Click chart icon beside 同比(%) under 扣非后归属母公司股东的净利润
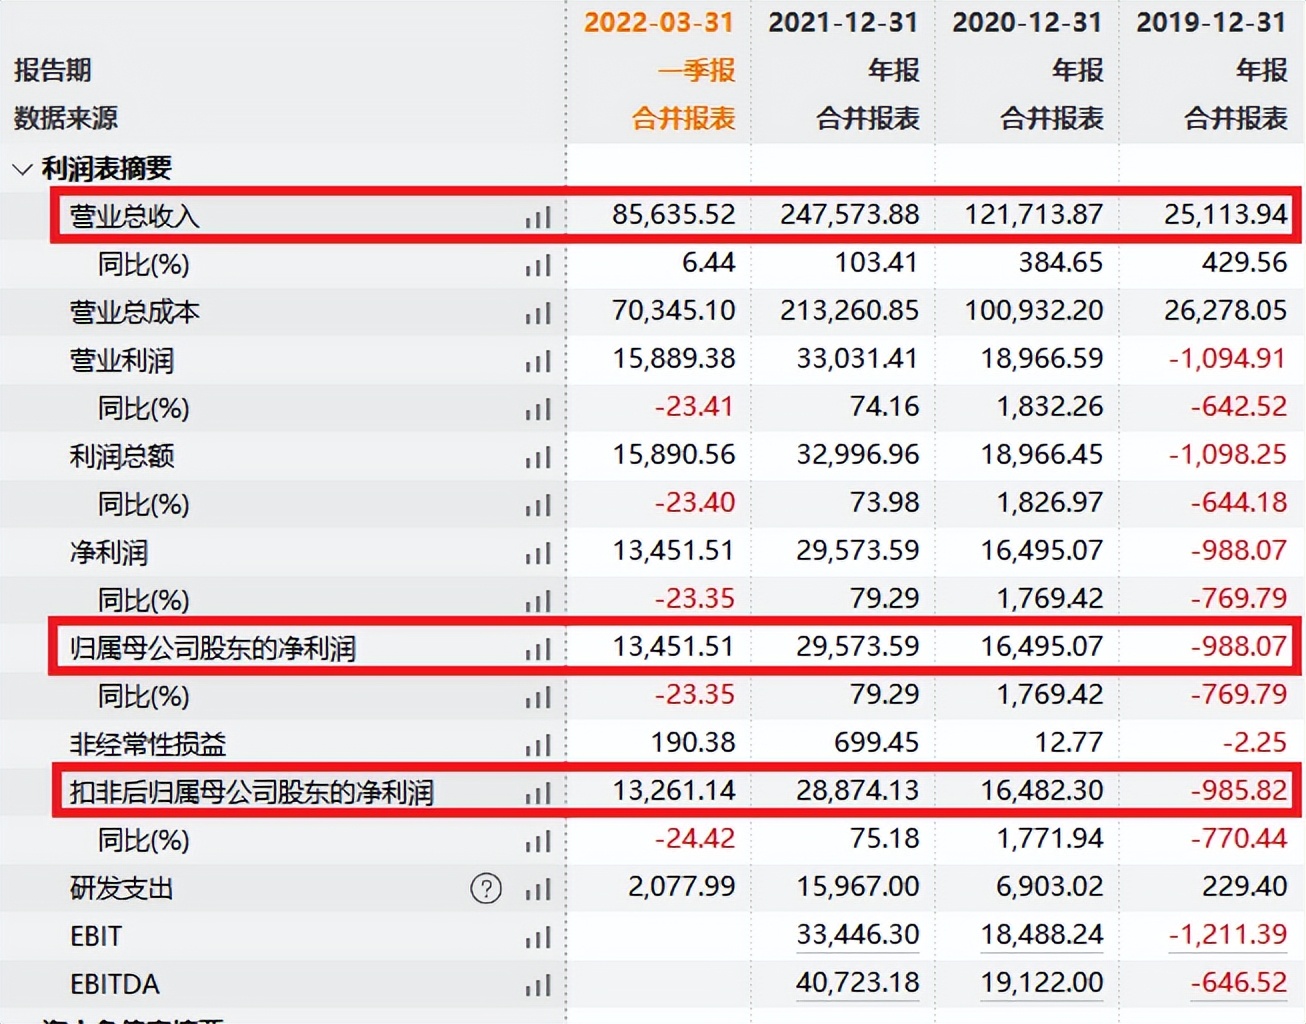1306x1024 pixels. 538,841
